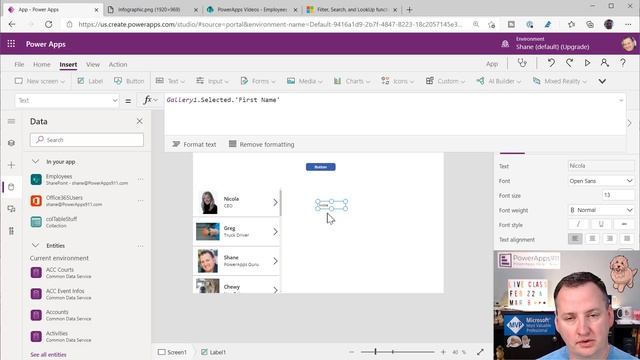Collapse the In your app section
This screenshot has height=360, width=640.
[x=36, y=162]
